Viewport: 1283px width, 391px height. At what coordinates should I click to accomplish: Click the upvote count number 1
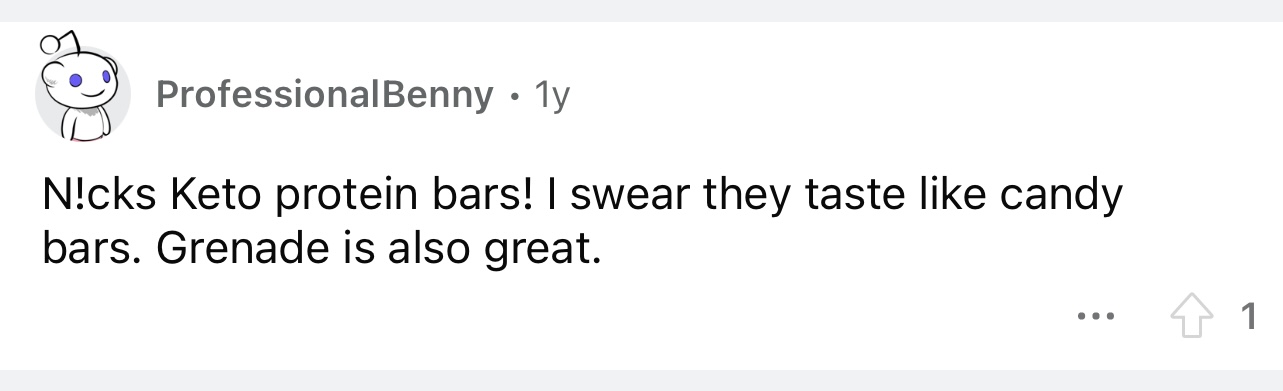click(1247, 319)
